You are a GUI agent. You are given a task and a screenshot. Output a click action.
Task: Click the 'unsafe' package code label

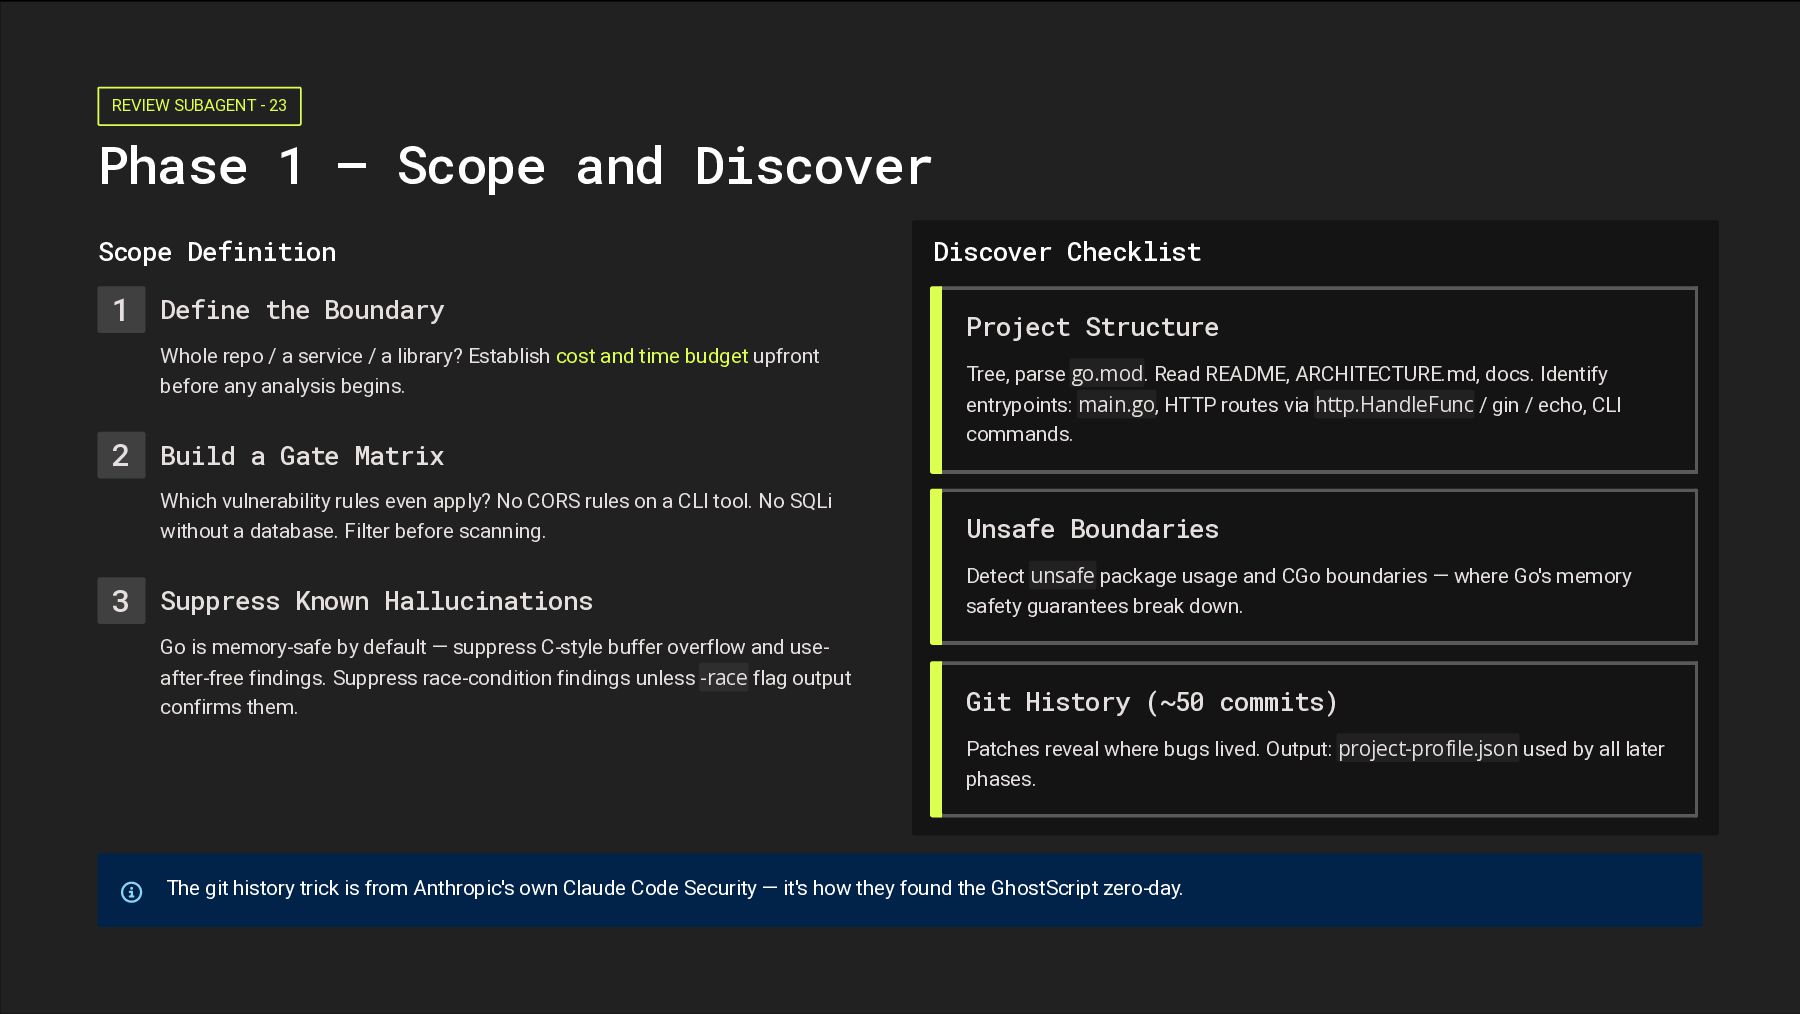pyautogui.click(x=1061, y=576)
